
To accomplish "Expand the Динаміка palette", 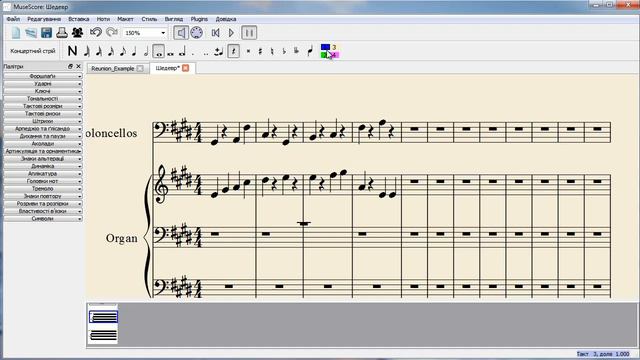I will [43, 166].
